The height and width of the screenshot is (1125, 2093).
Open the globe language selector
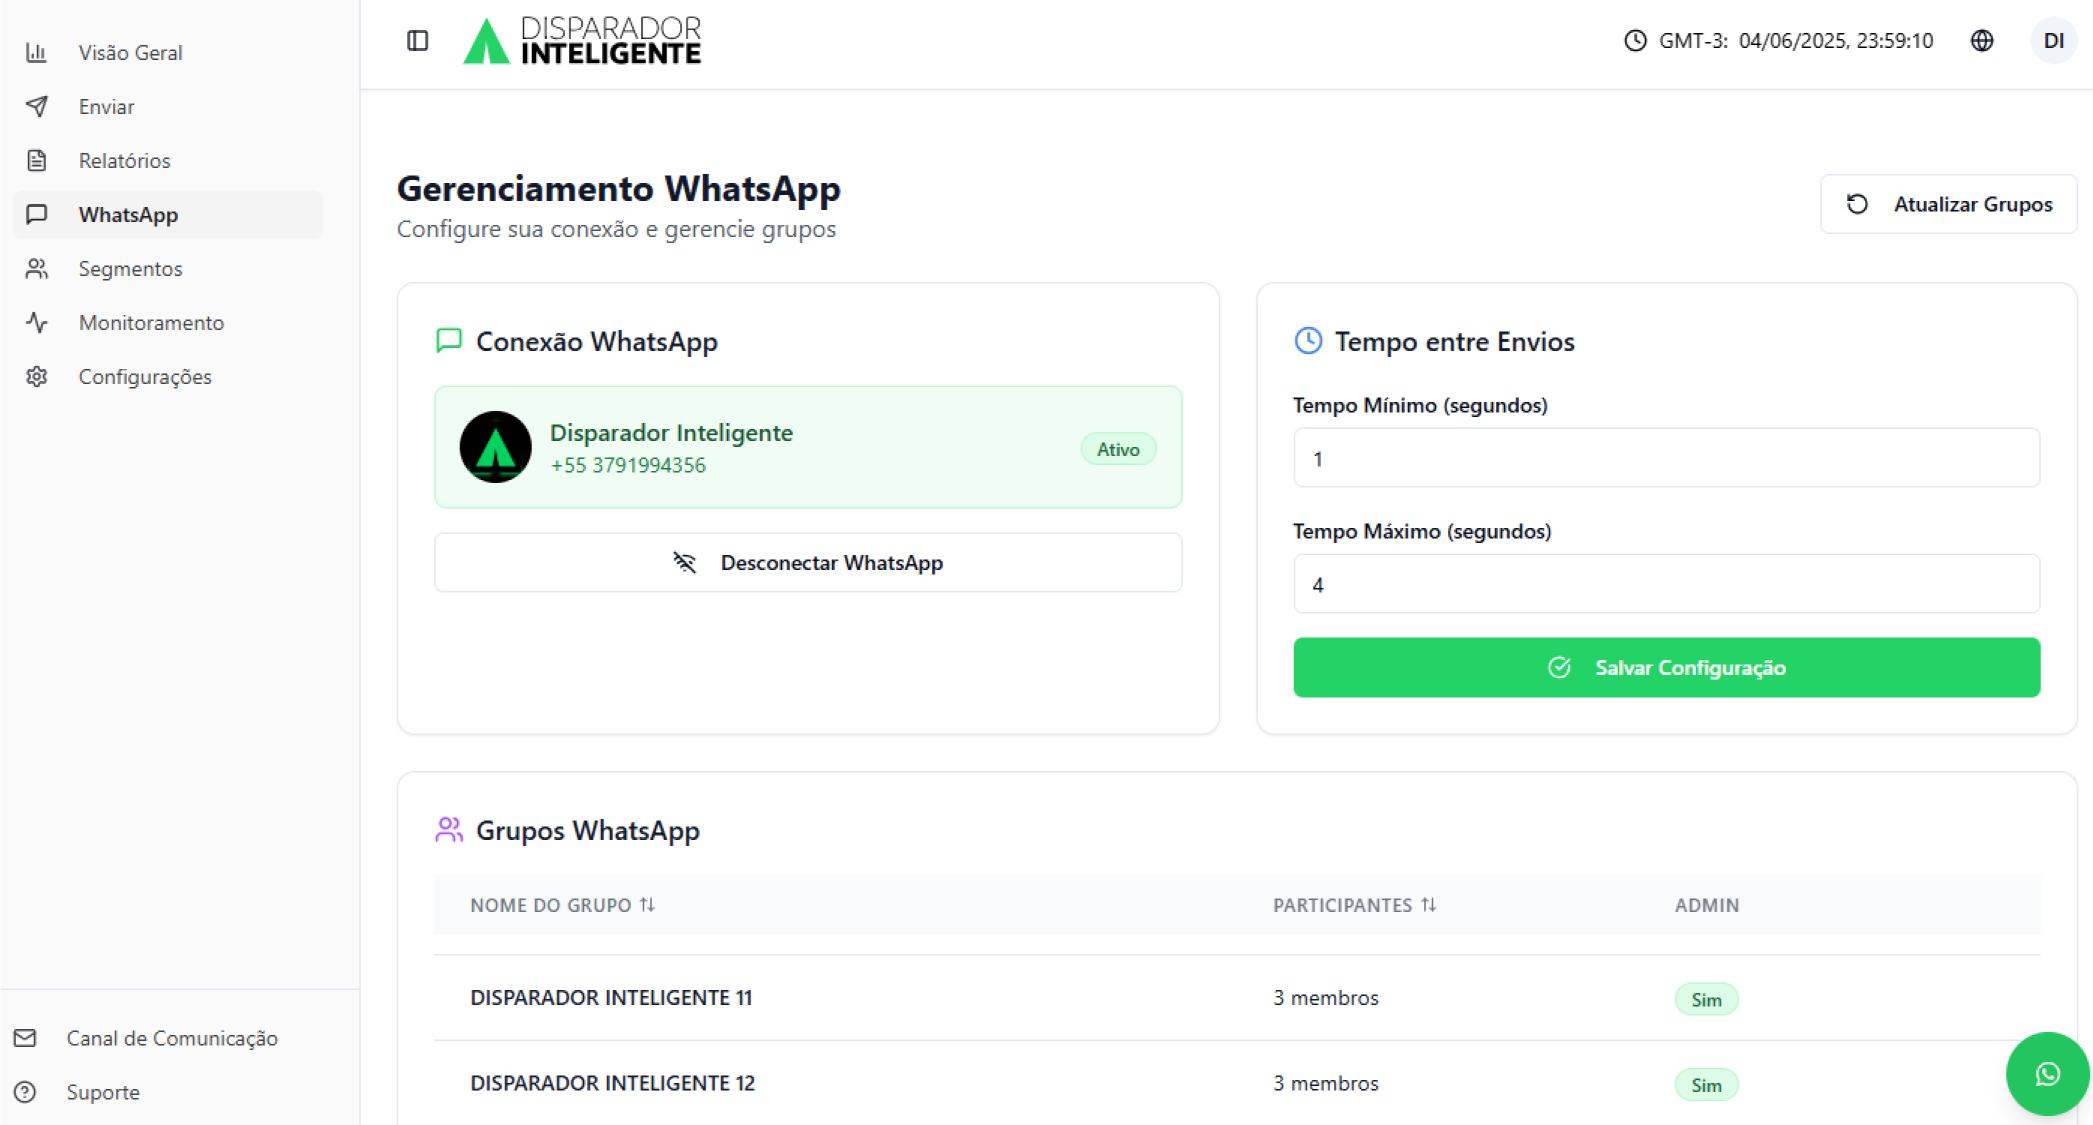point(1982,41)
